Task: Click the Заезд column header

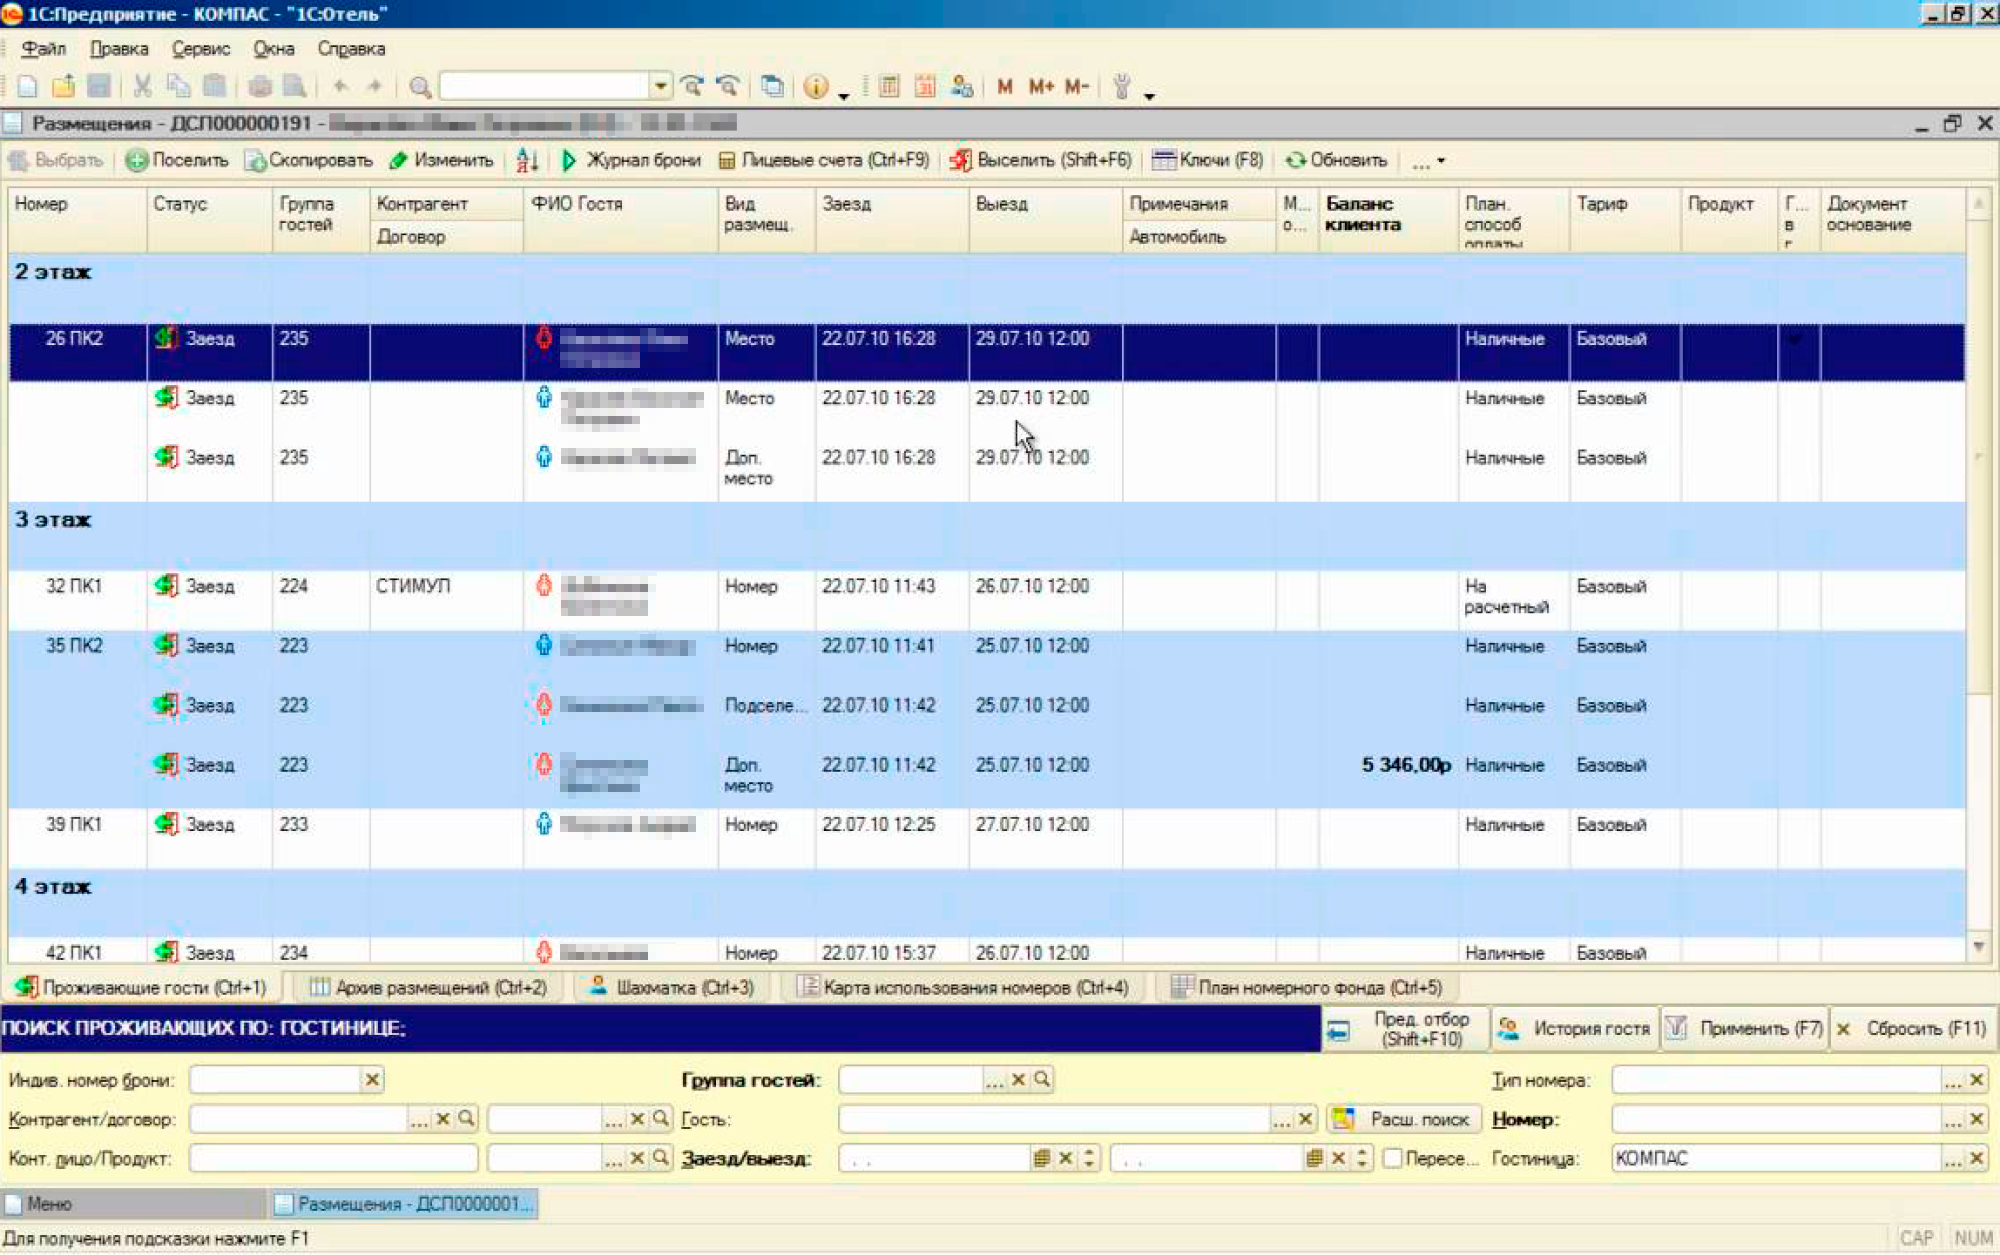Action: pyautogui.click(x=892, y=219)
